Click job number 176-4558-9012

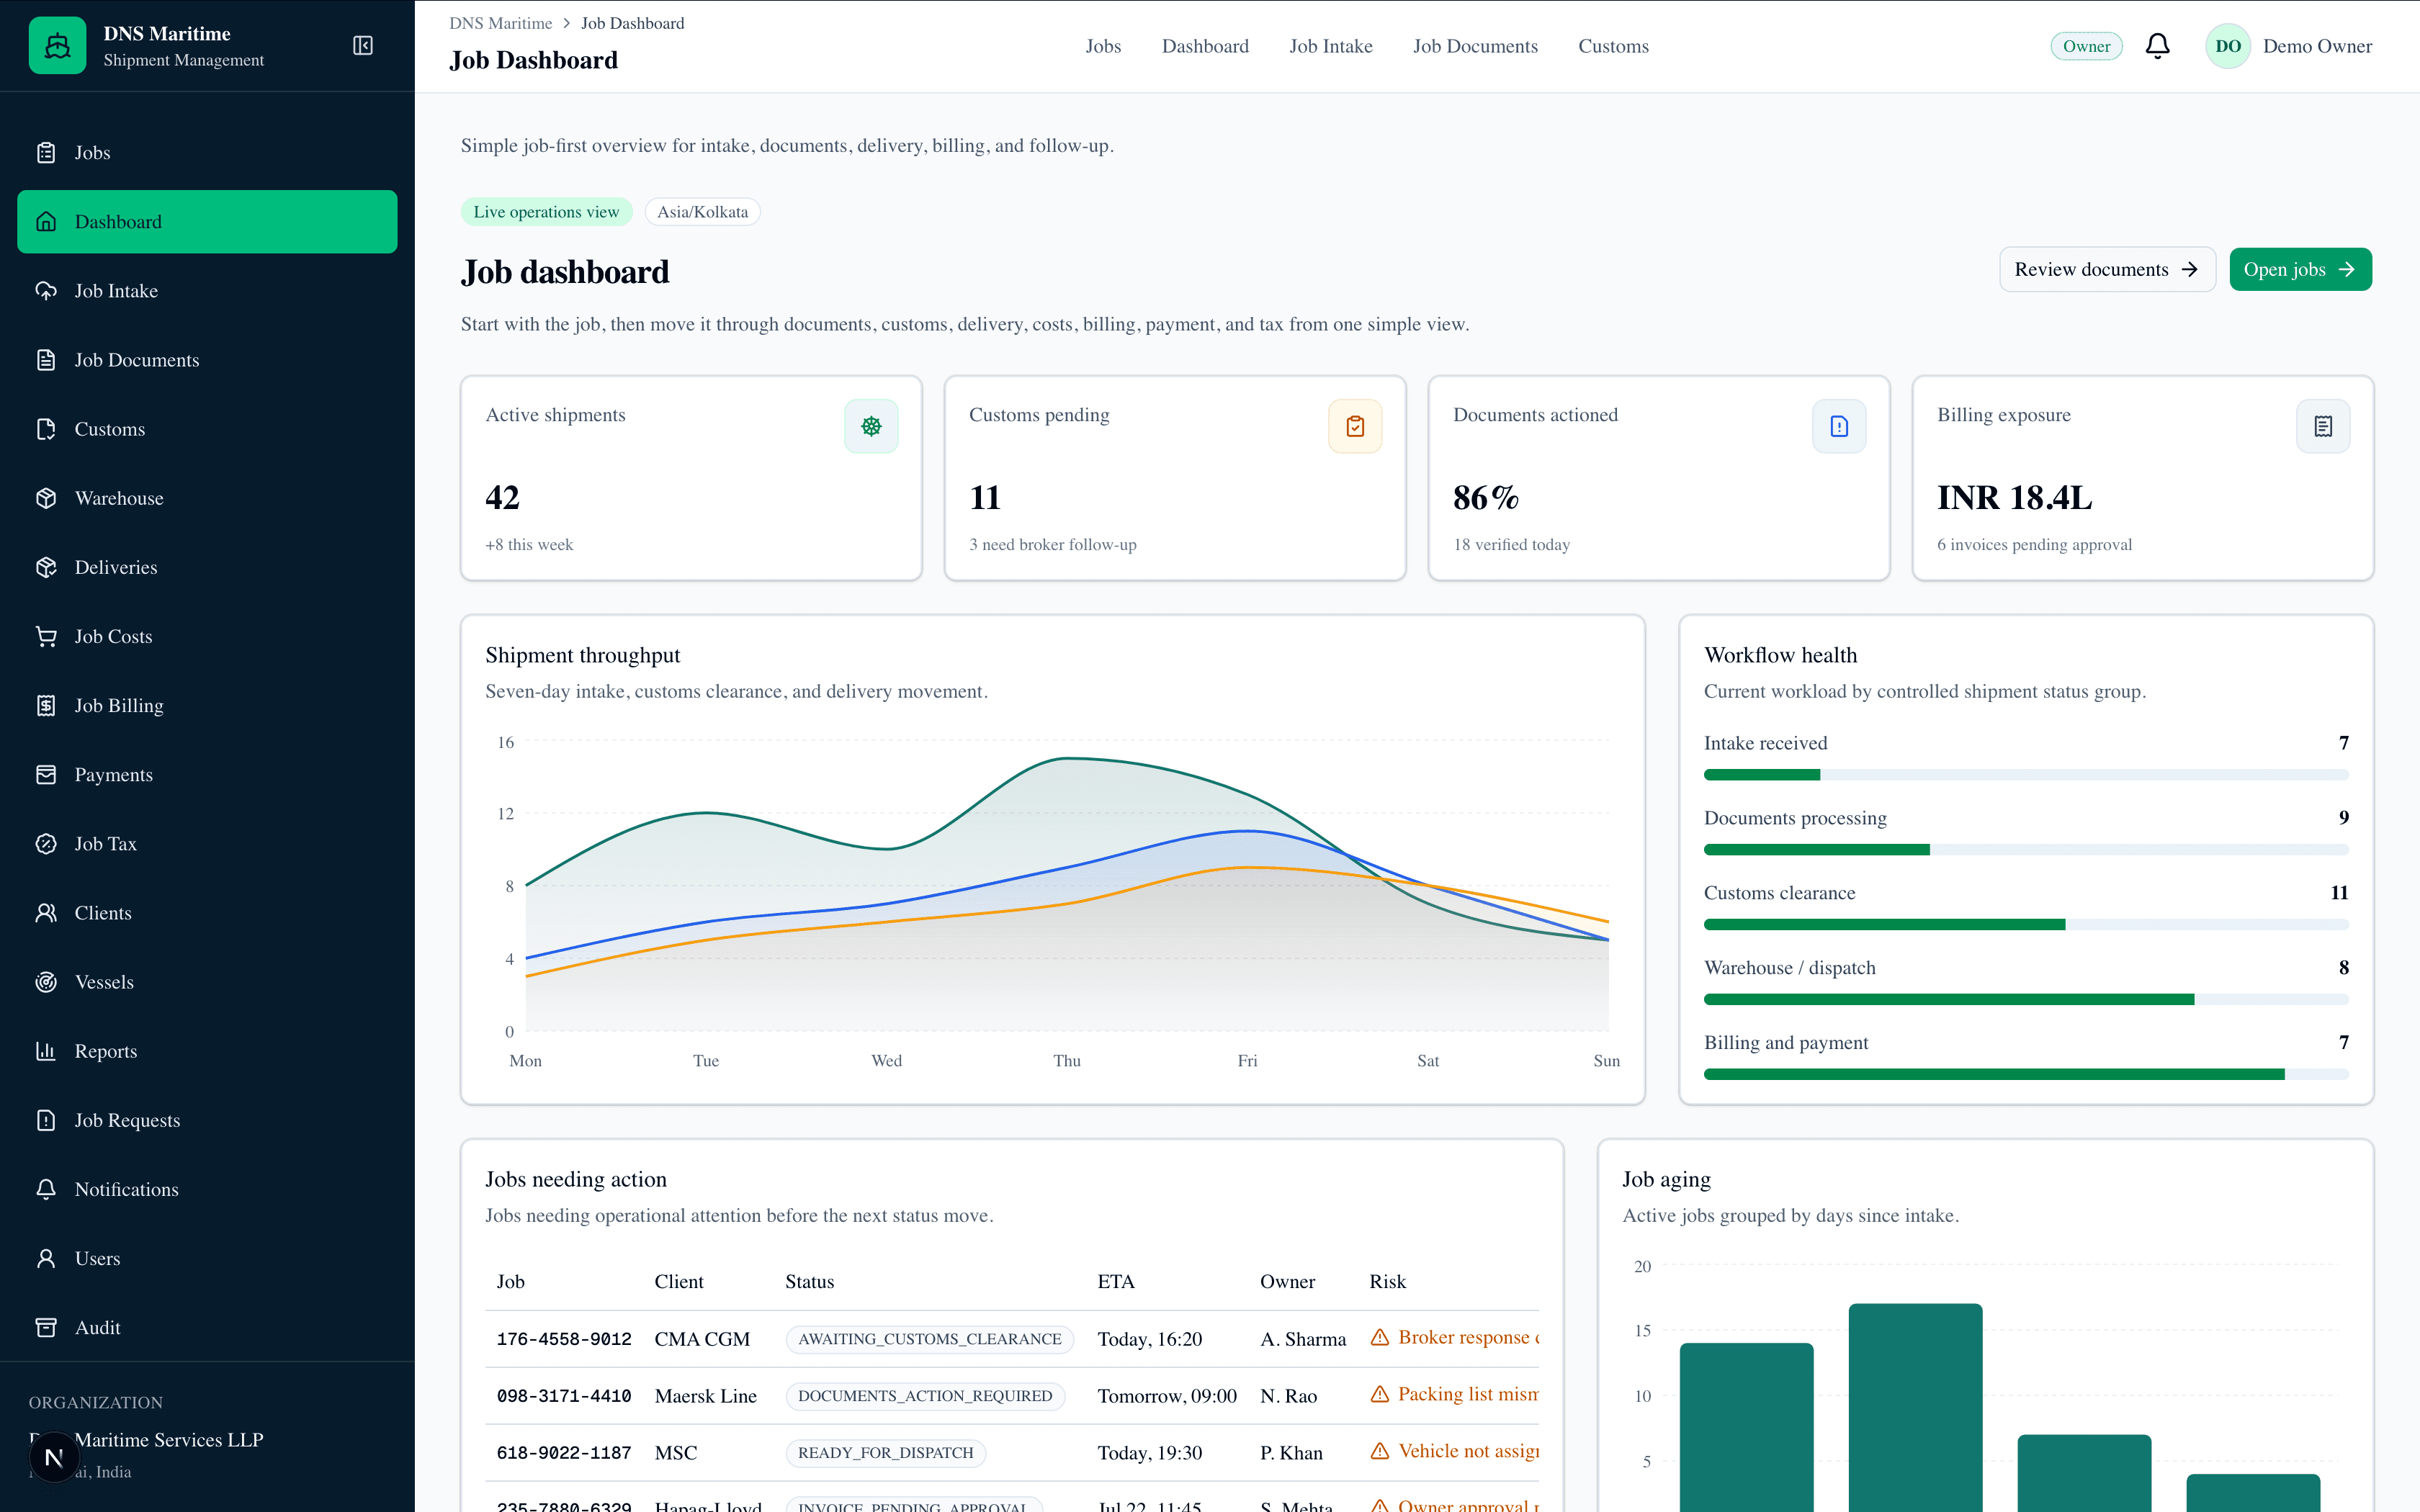click(x=564, y=1340)
